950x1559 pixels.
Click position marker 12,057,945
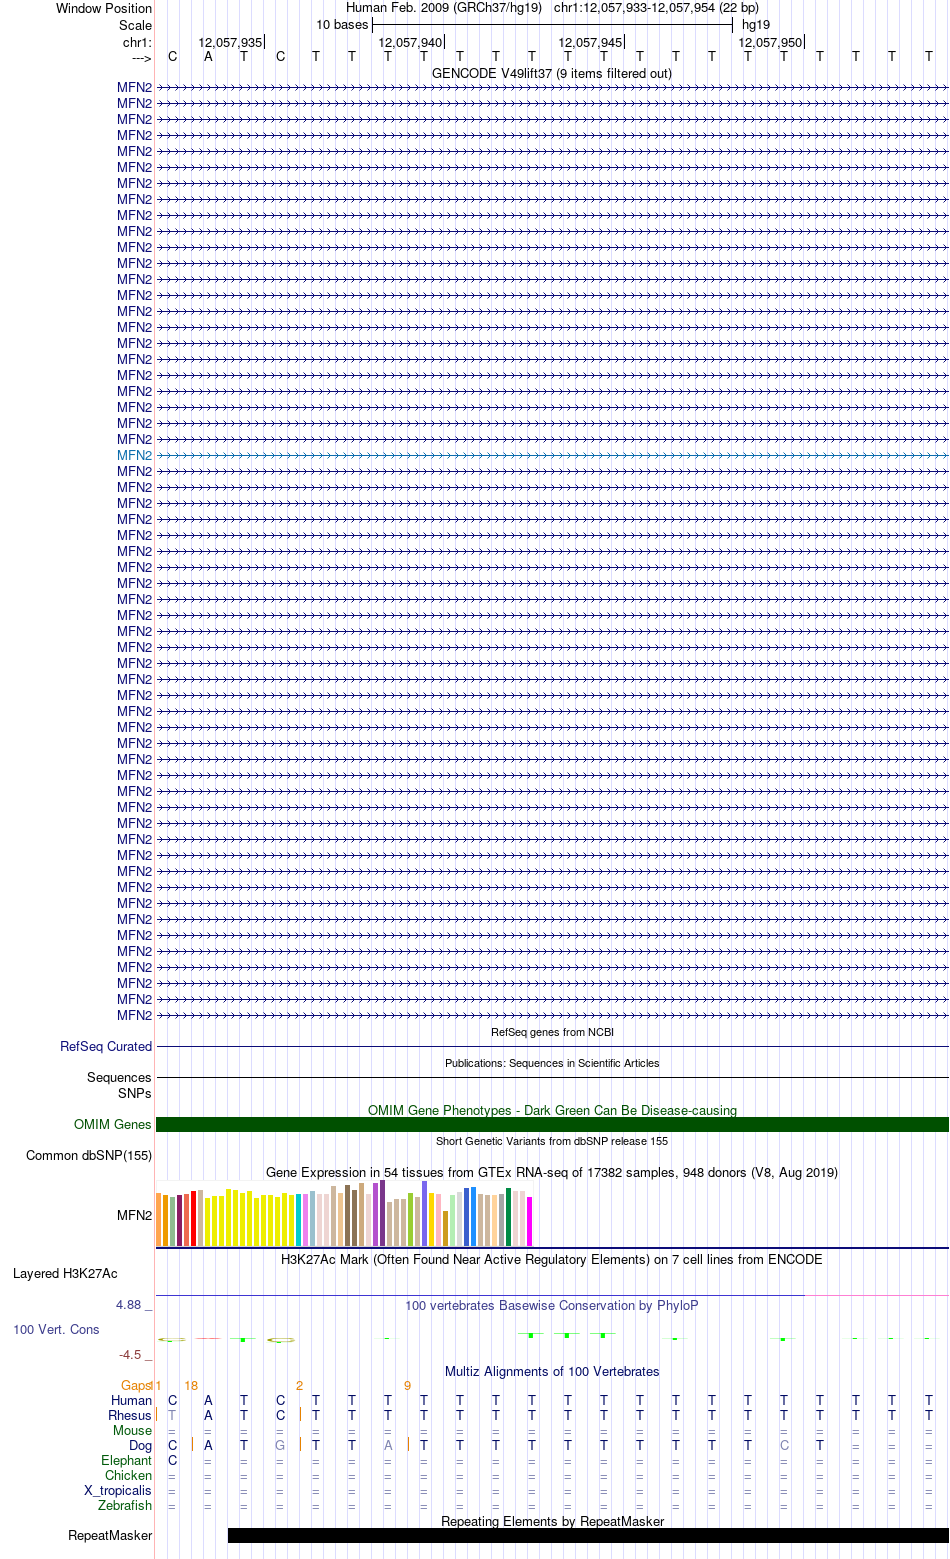(590, 42)
